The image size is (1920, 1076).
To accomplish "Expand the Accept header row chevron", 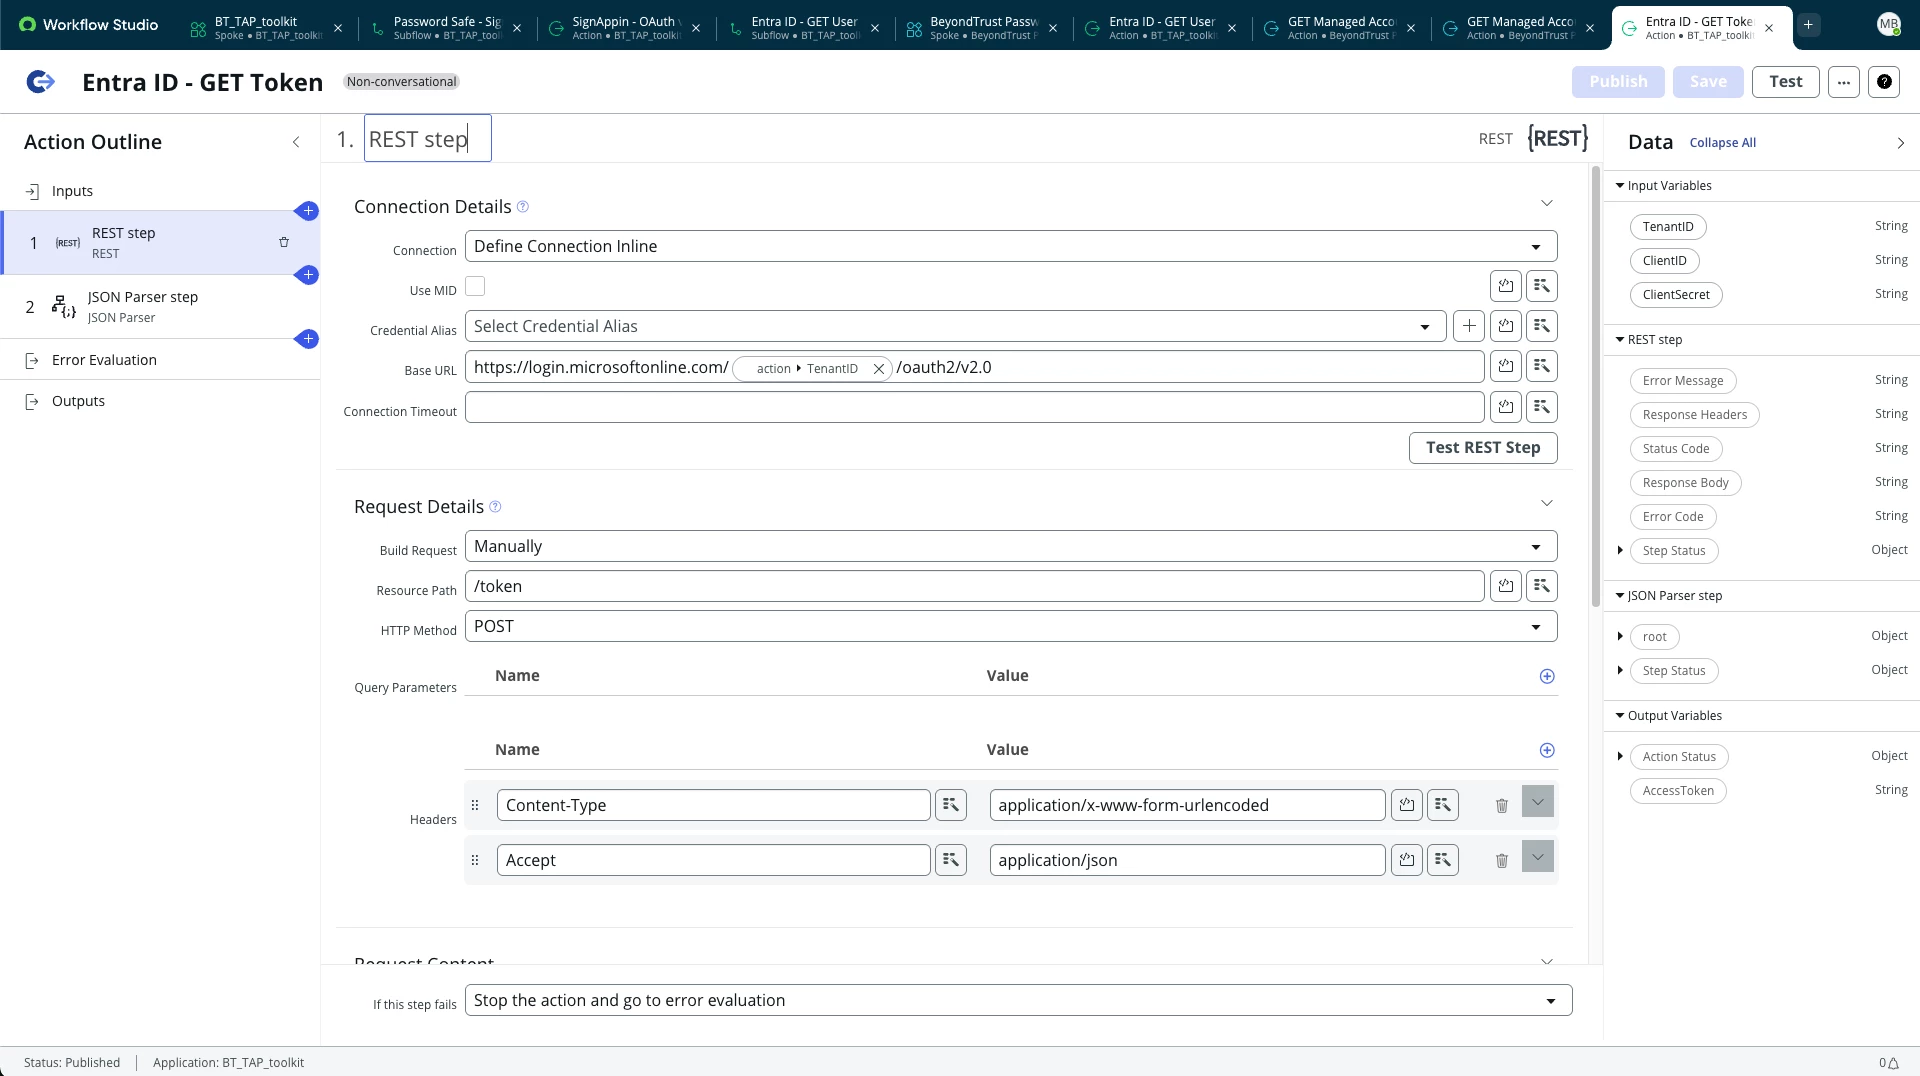I will tap(1538, 857).
